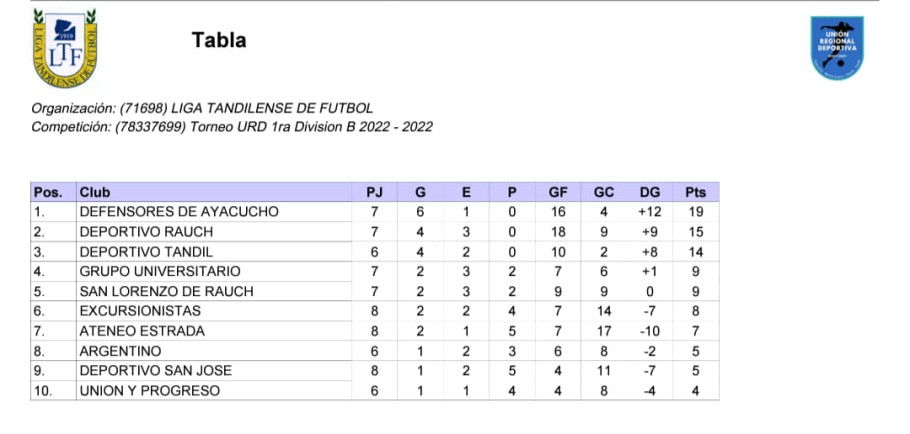Select ATENEO ESTRADA club name
Viewport: 910px width, 434px height.
142,331
